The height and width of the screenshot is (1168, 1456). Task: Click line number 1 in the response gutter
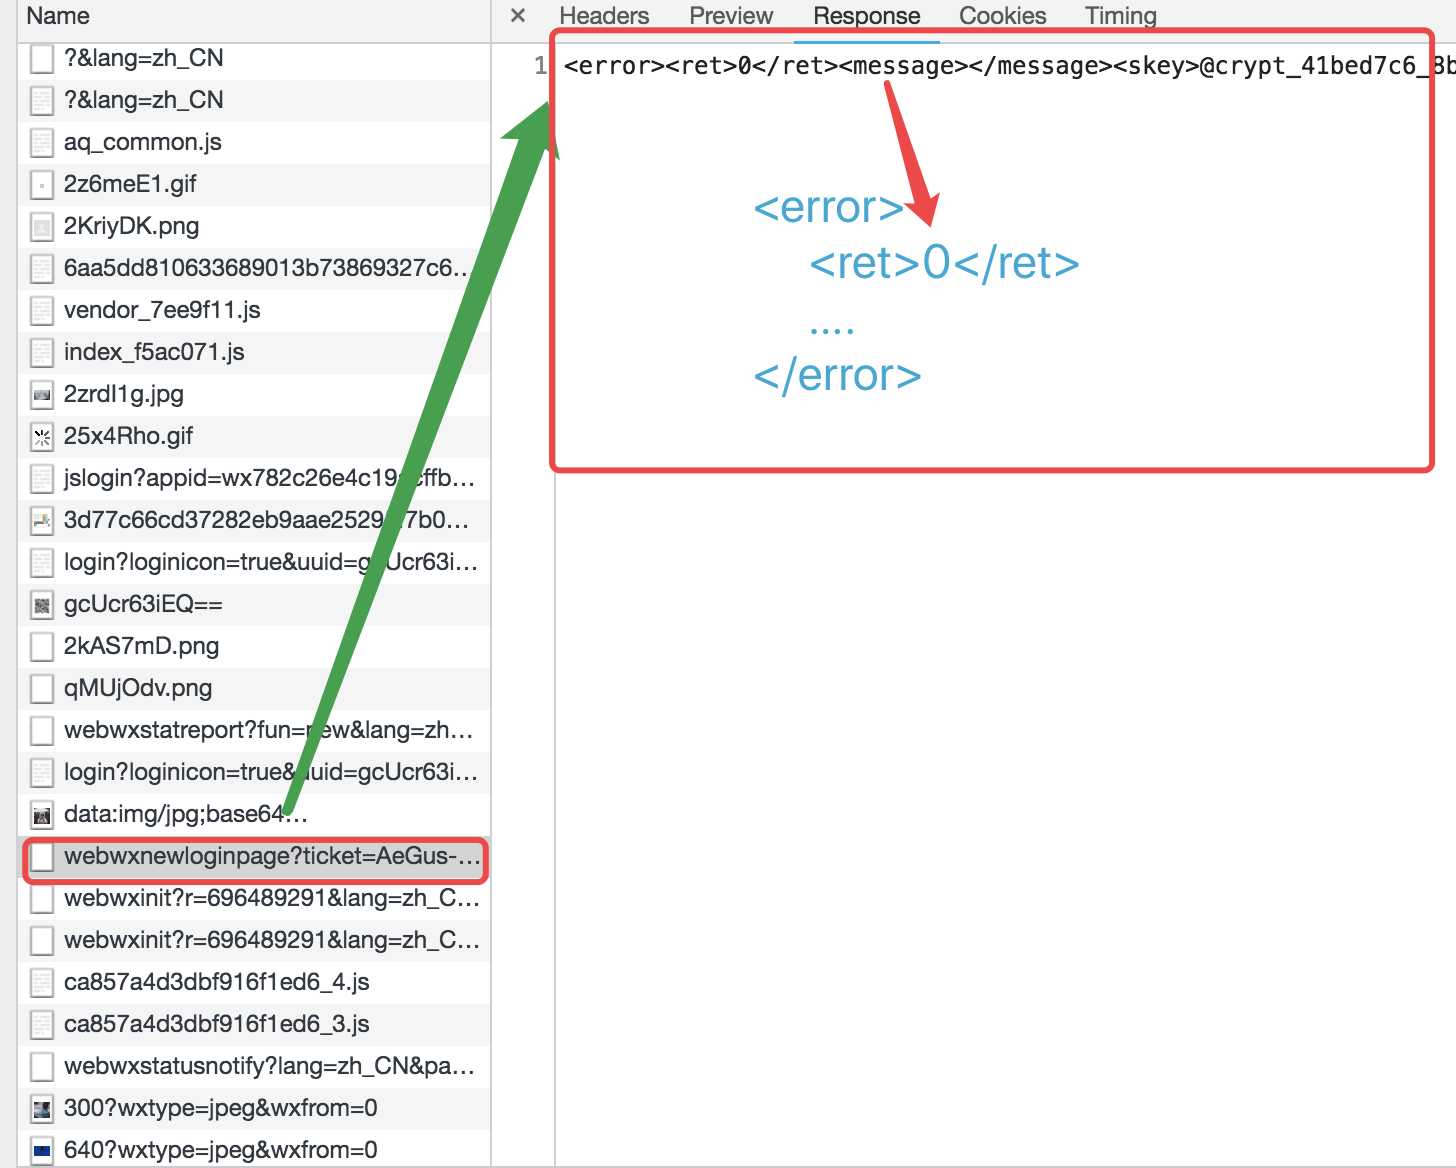tap(540, 66)
